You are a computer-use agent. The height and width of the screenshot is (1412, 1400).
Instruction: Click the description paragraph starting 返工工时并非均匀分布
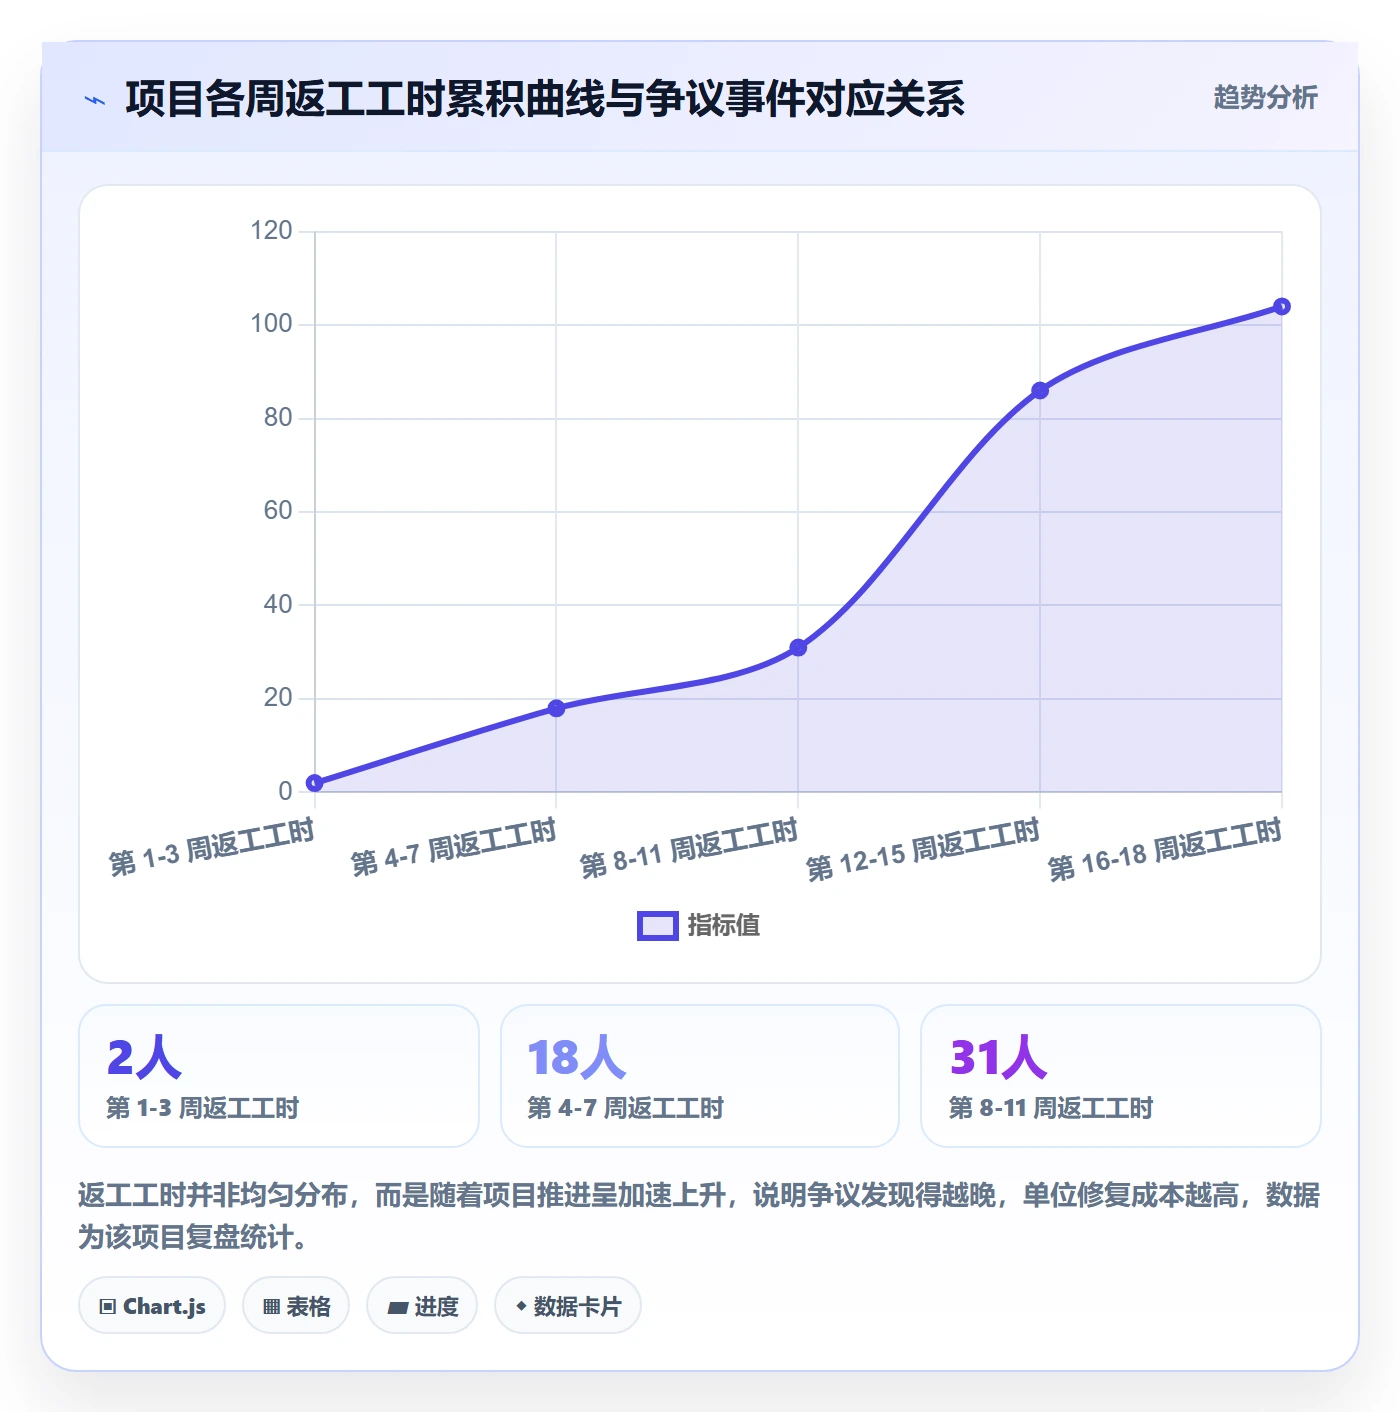(699, 1216)
